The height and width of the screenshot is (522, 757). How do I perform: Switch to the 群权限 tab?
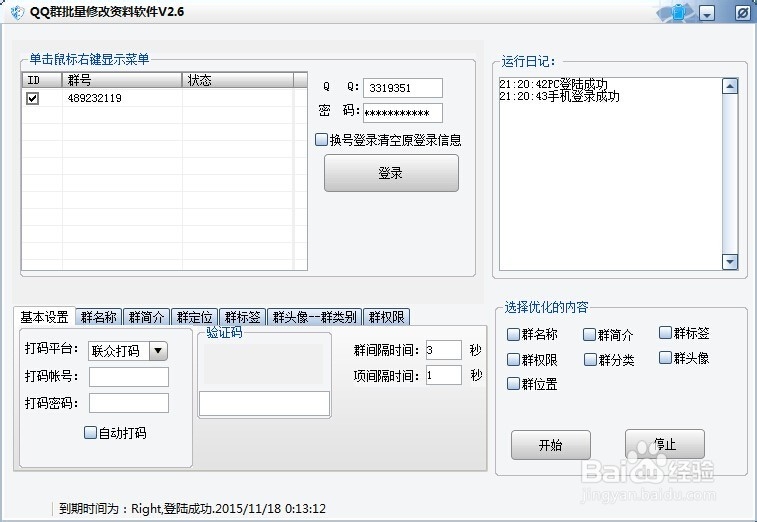(x=386, y=317)
